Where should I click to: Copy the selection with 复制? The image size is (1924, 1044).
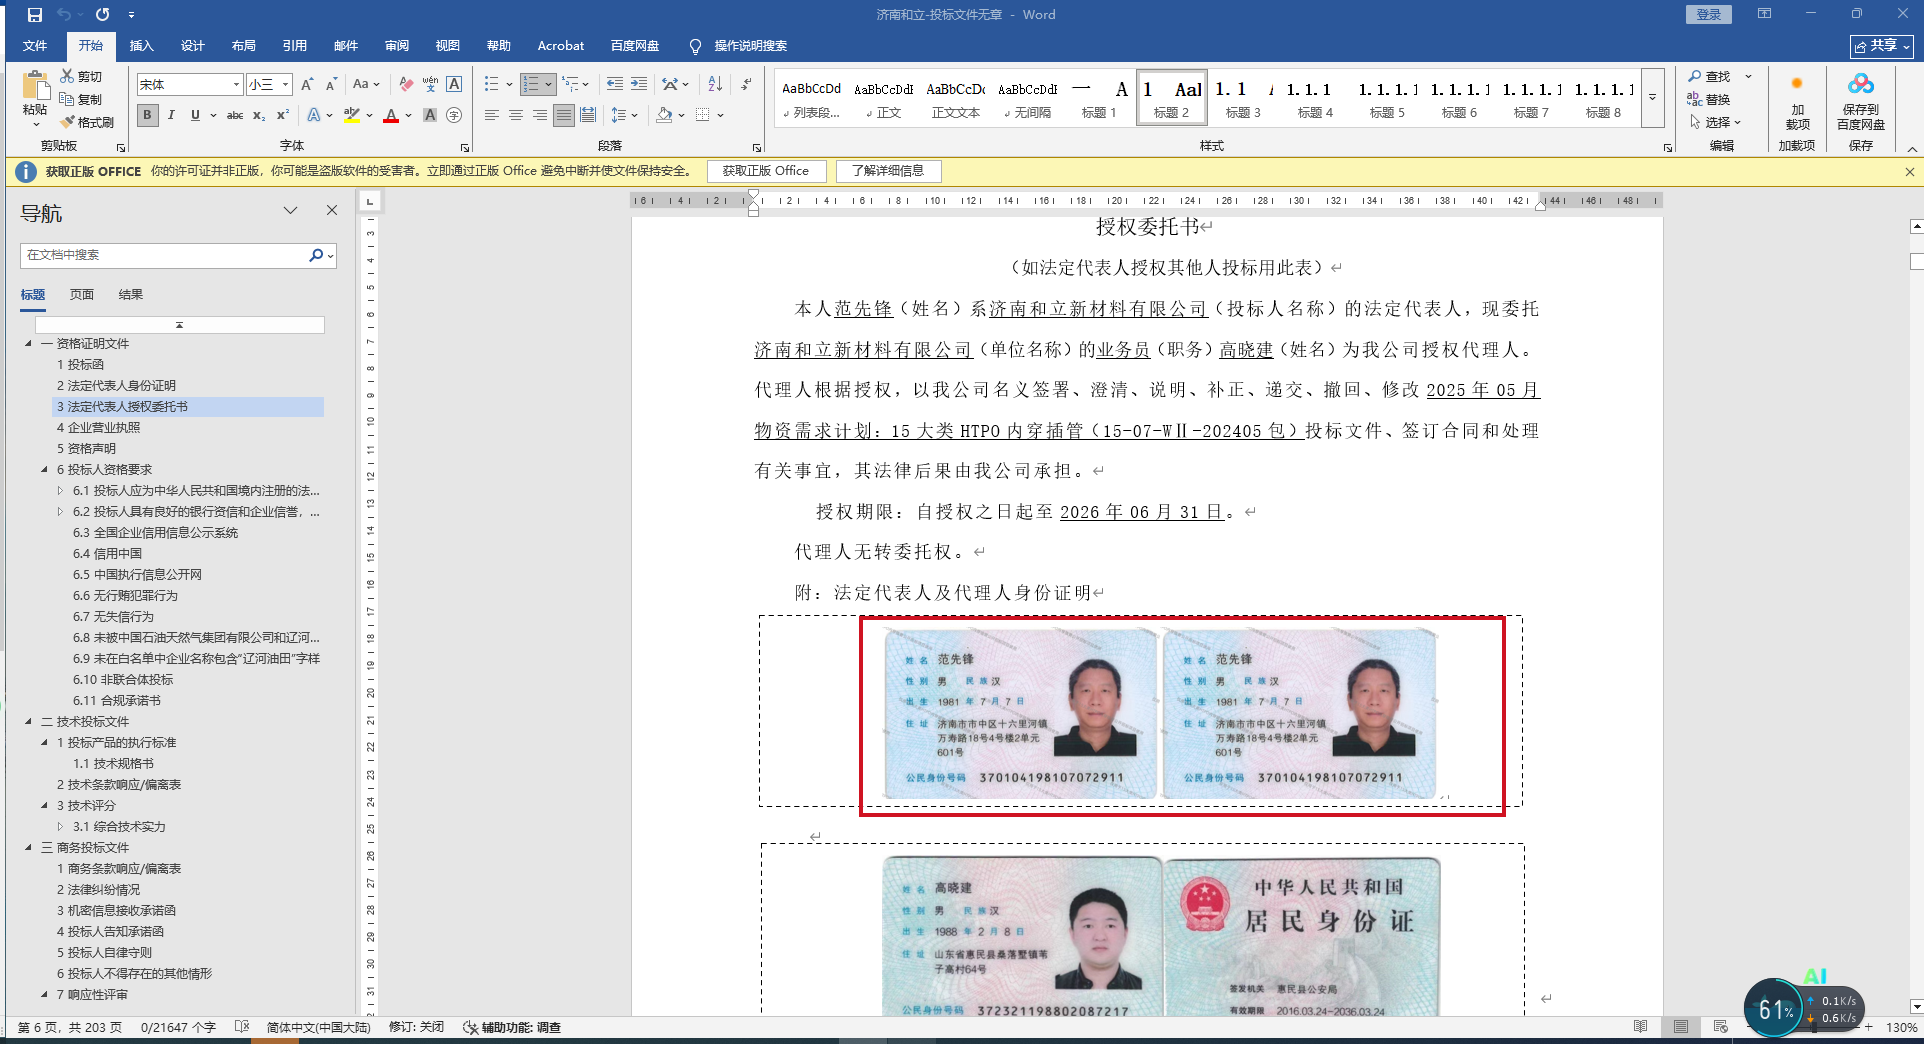click(x=81, y=99)
